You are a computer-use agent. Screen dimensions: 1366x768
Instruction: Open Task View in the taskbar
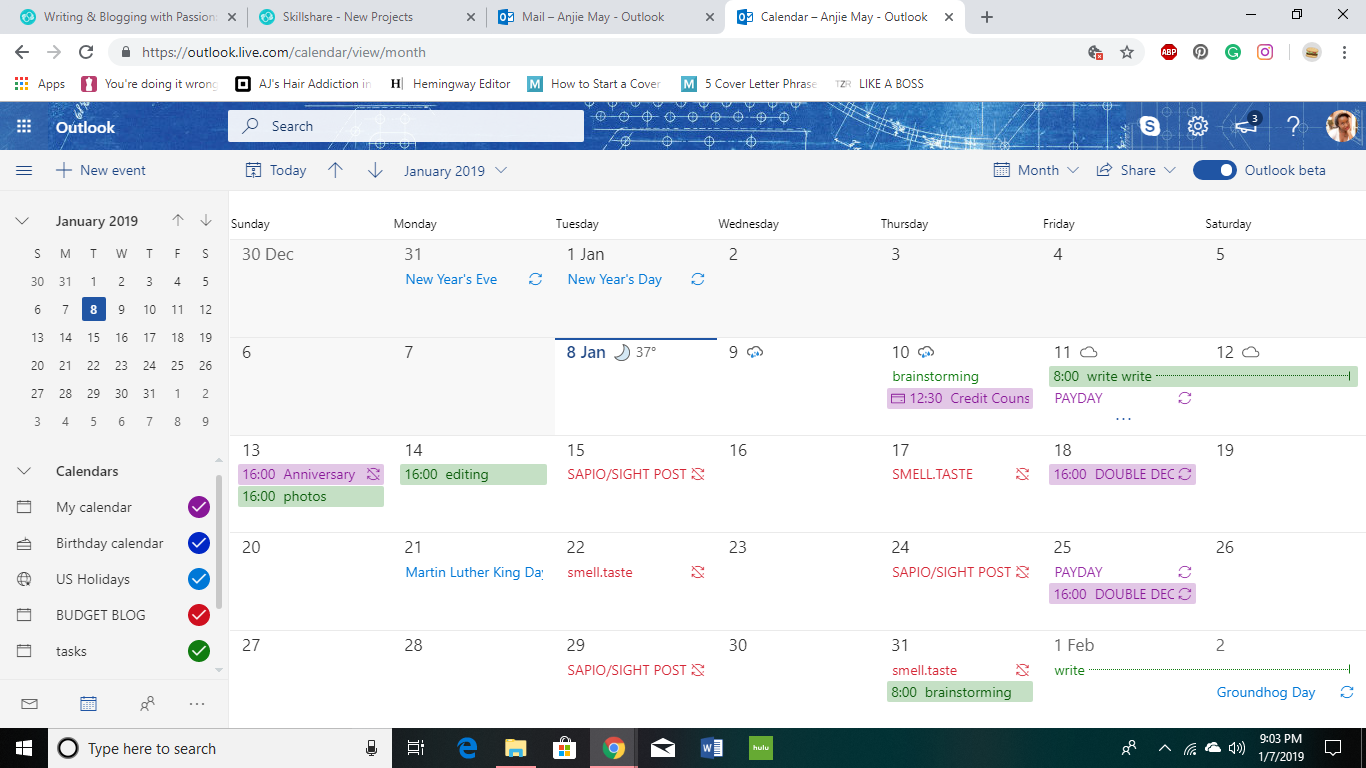[416, 748]
